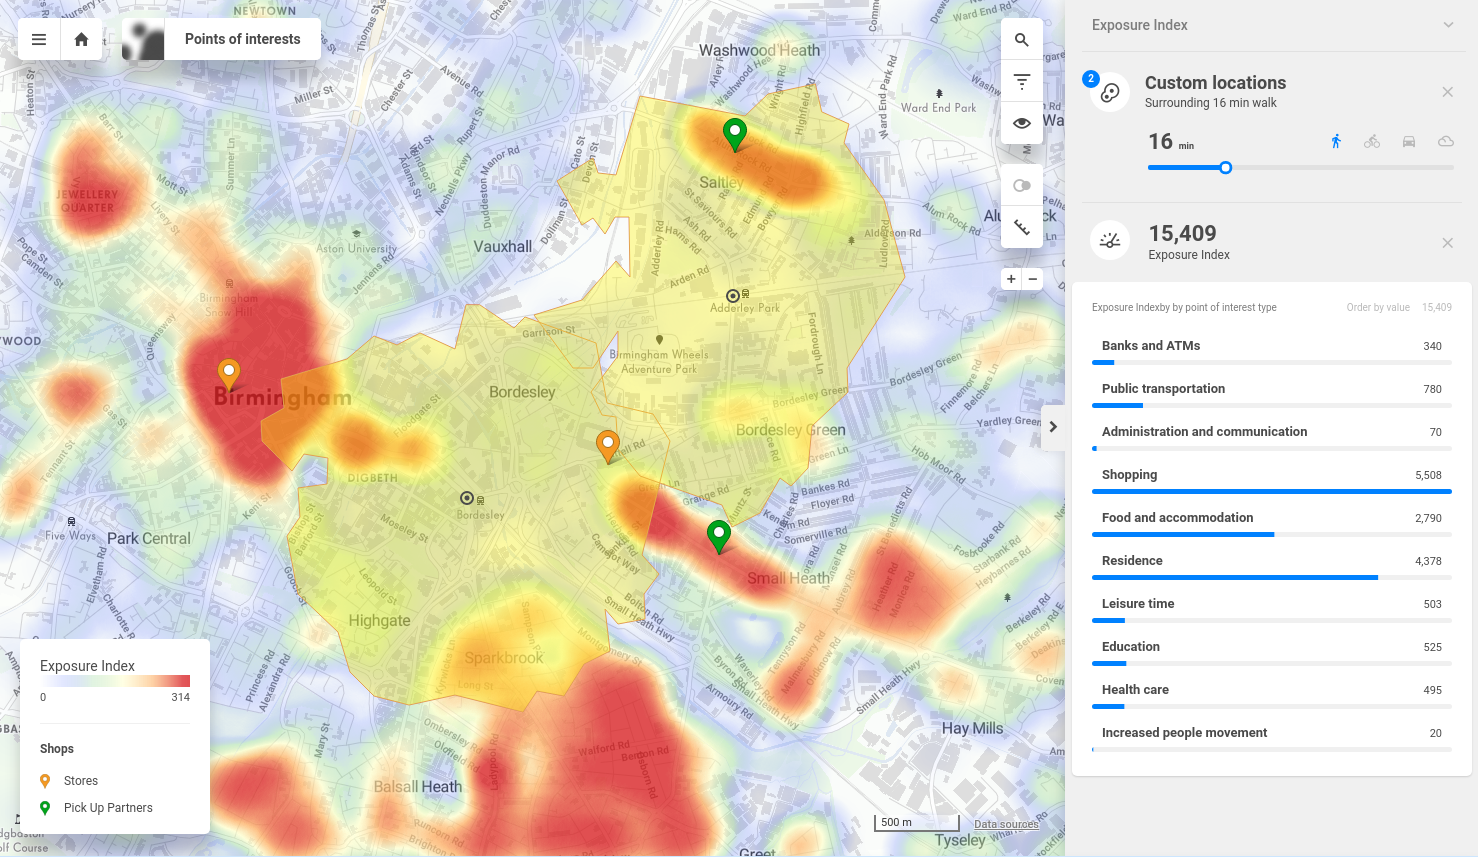The height and width of the screenshot is (857, 1478).
Task: Open Order by value sorting
Action: pos(1378,307)
